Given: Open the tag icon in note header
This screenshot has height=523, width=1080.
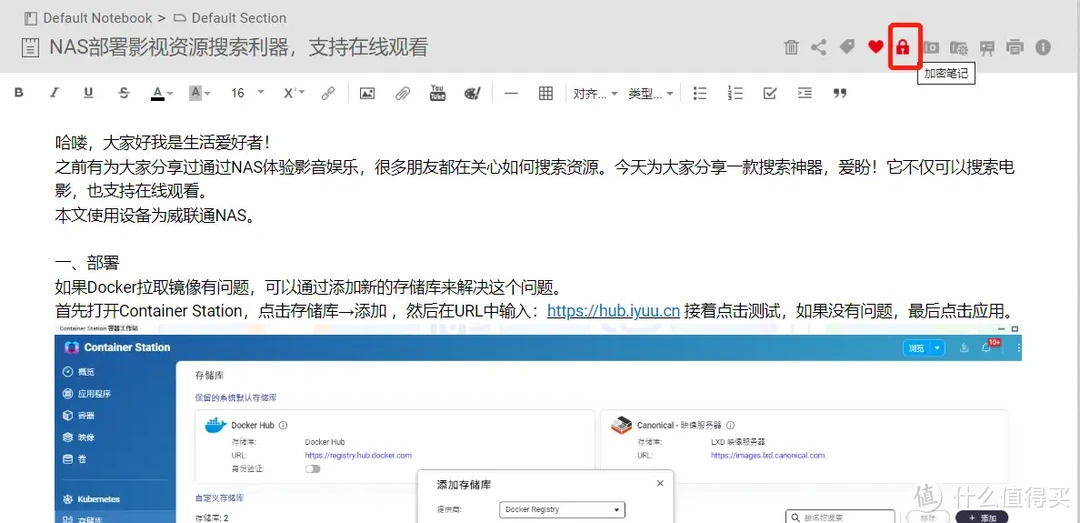Looking at the screenshot, I should tap(847, 48).
